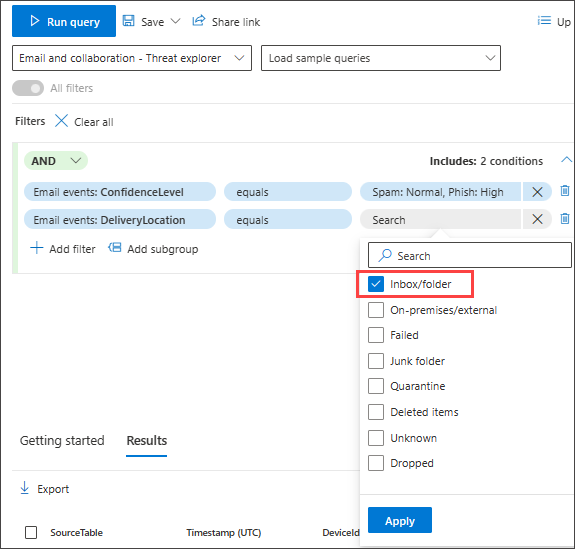Click the DeviceId column header
Screen dimensions: 575x549
point(341,532)
